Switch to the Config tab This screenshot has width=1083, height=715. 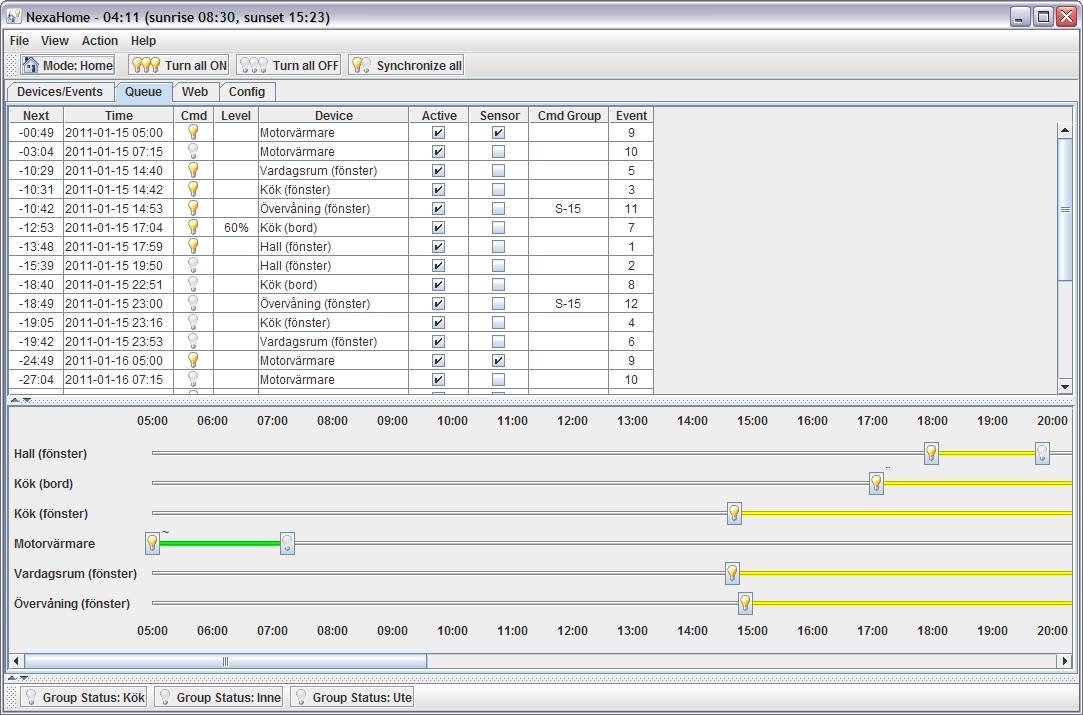coord(247,92)
